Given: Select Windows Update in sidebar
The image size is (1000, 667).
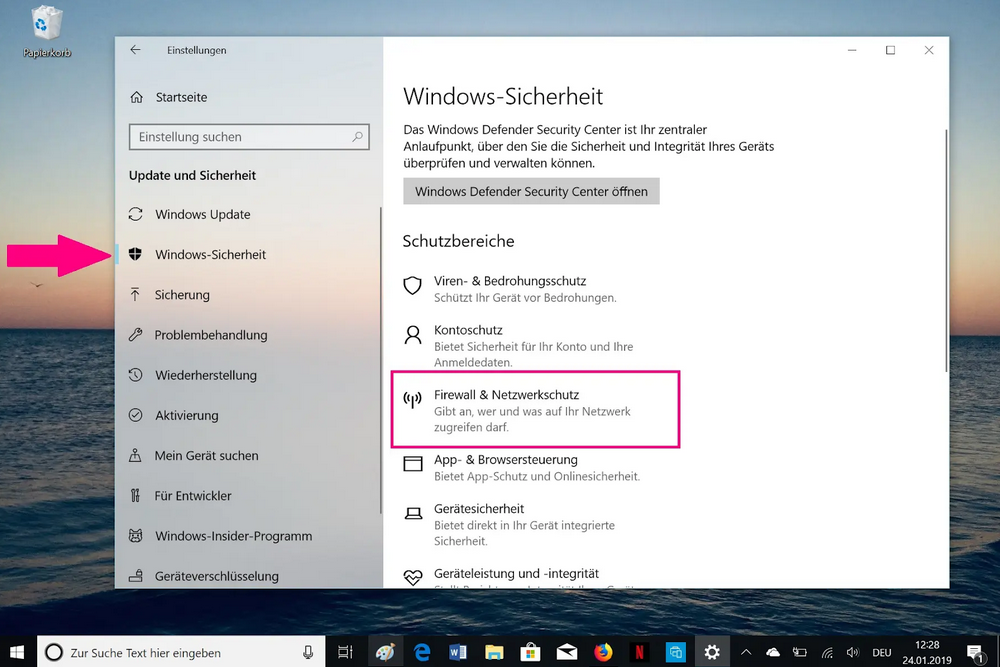Looking at the screenshot, I should tap(202, 215).
